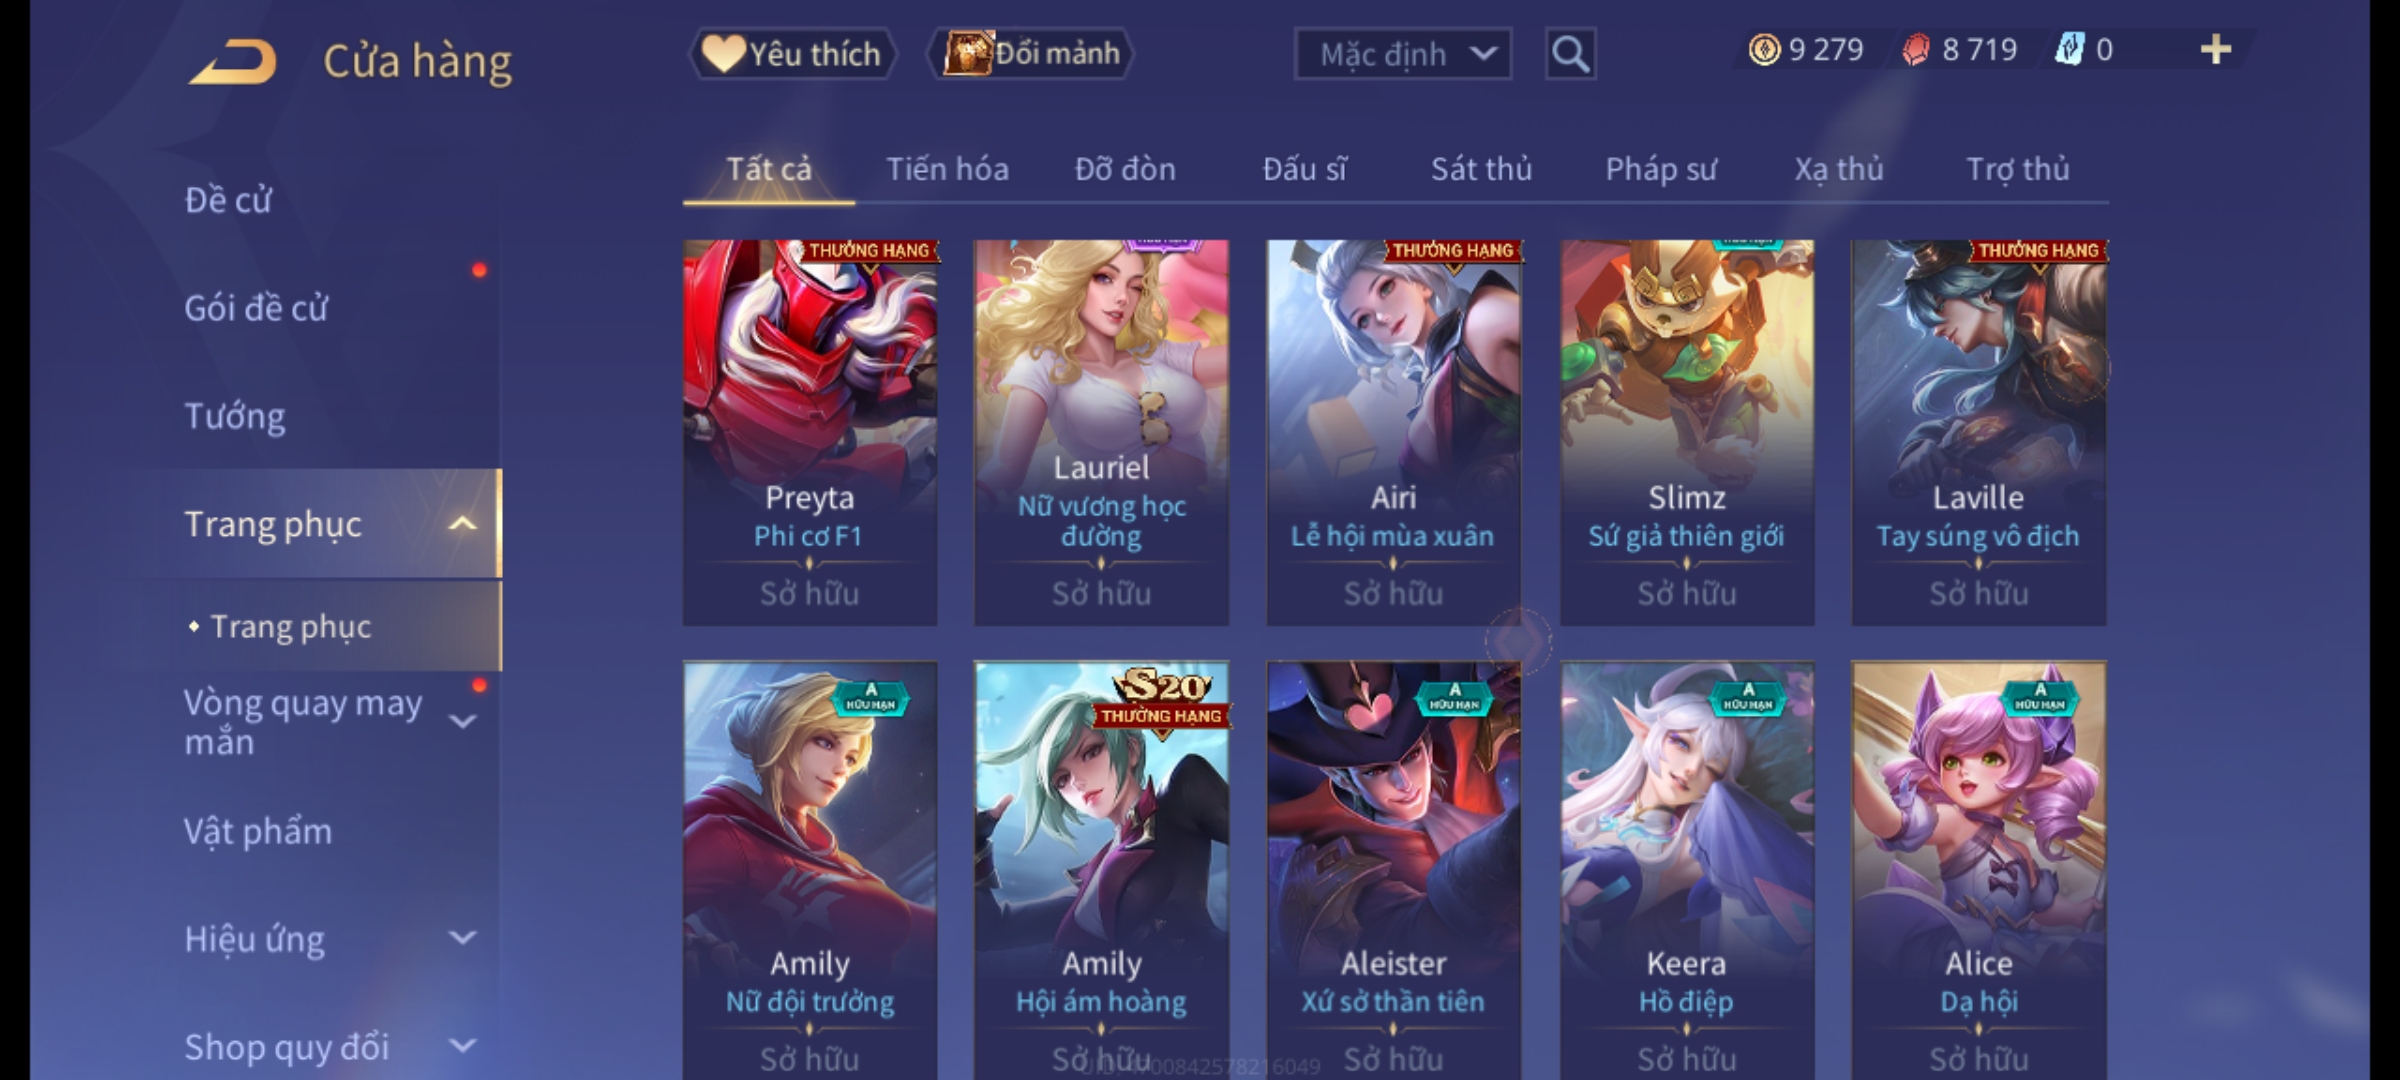Tap the blue voucher balance icon
This screenshot has width=2400, height=1080.
tap(2069, 49)
